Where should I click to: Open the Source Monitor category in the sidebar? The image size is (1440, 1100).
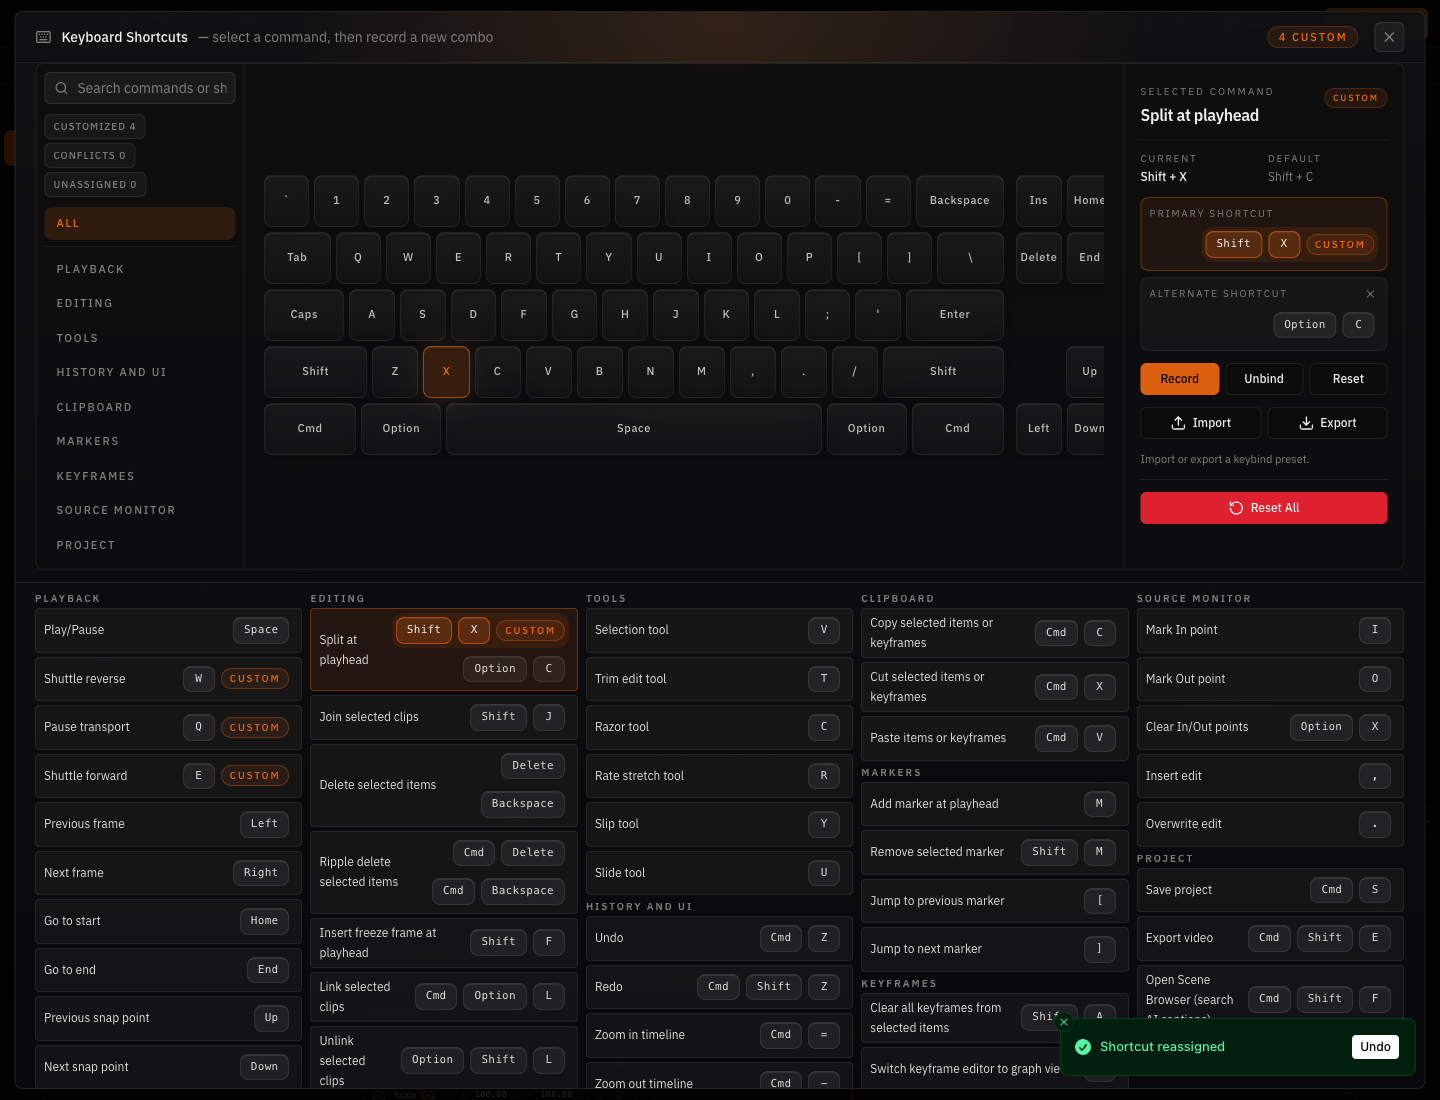[140, 510]
